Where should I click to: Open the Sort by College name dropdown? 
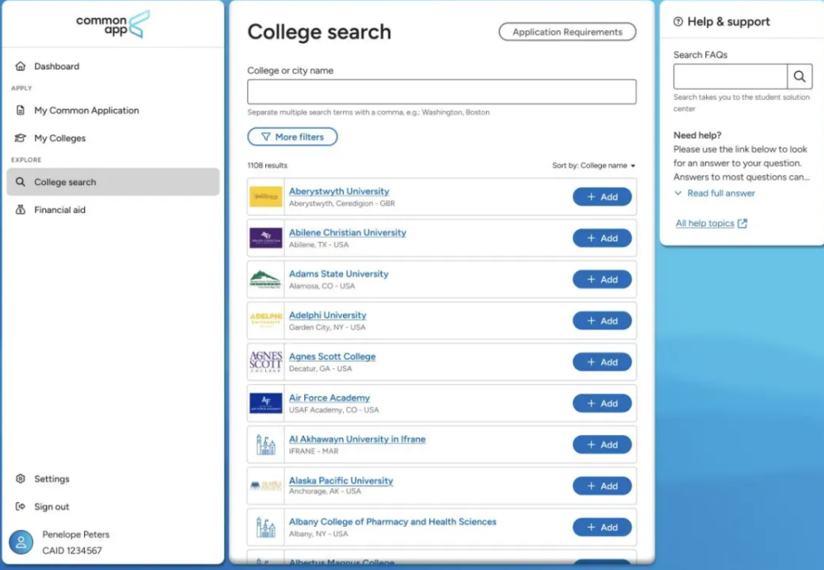coord(594,165)
